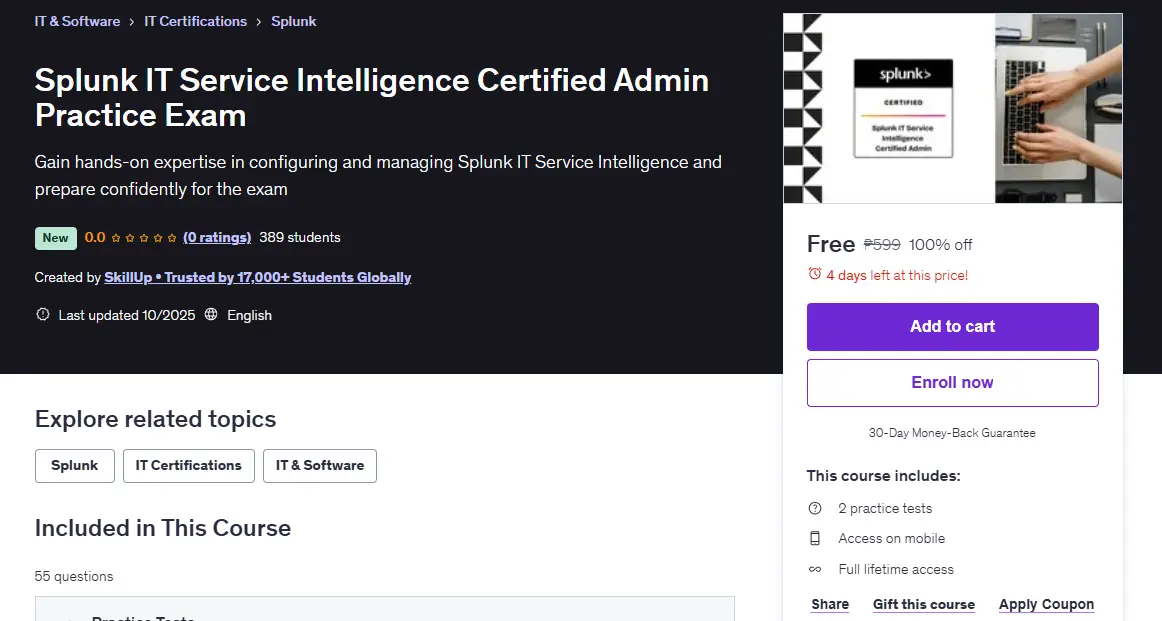Click the globe language icon
This screenshot has width=1162, height=621.
point(211,314)
